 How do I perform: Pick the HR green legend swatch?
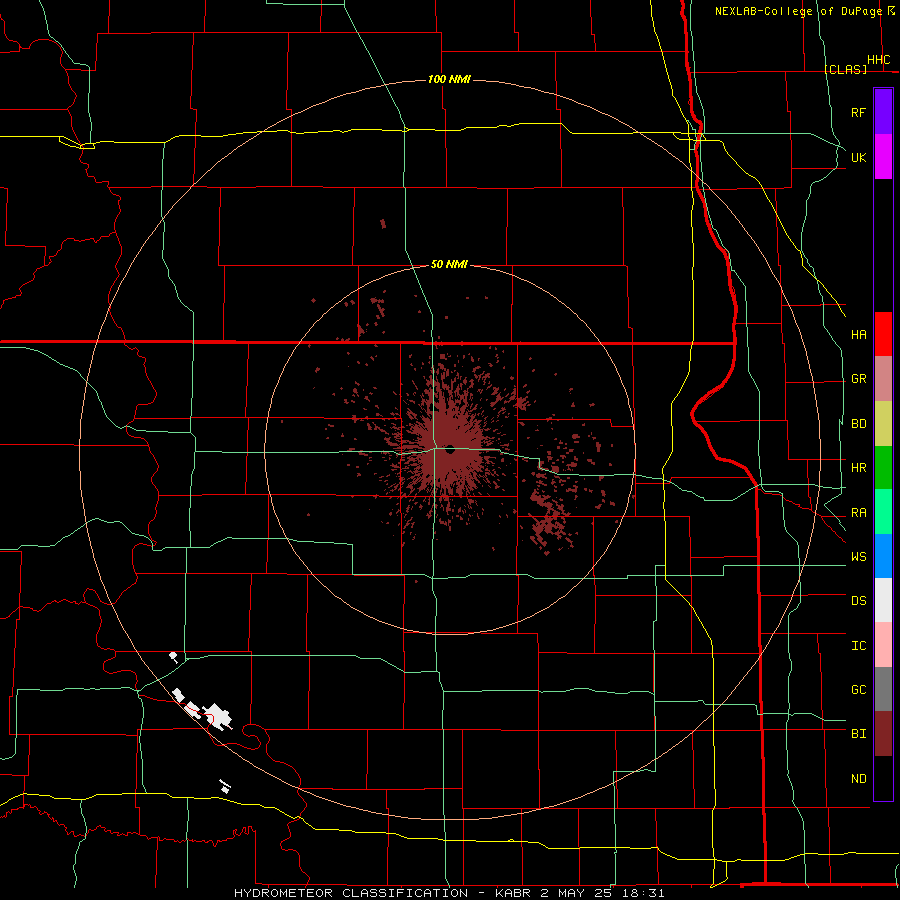tap(883, 468)
